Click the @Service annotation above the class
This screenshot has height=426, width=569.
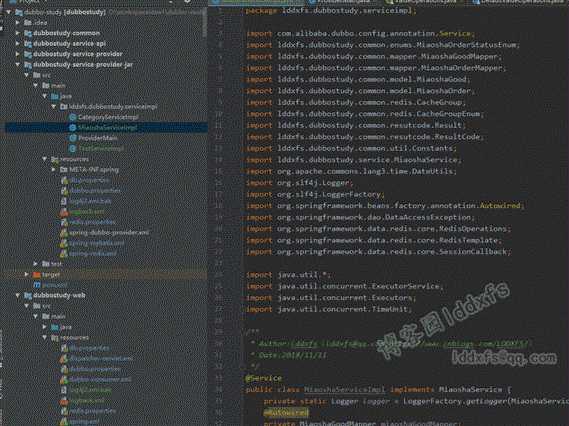click(264, 378)
